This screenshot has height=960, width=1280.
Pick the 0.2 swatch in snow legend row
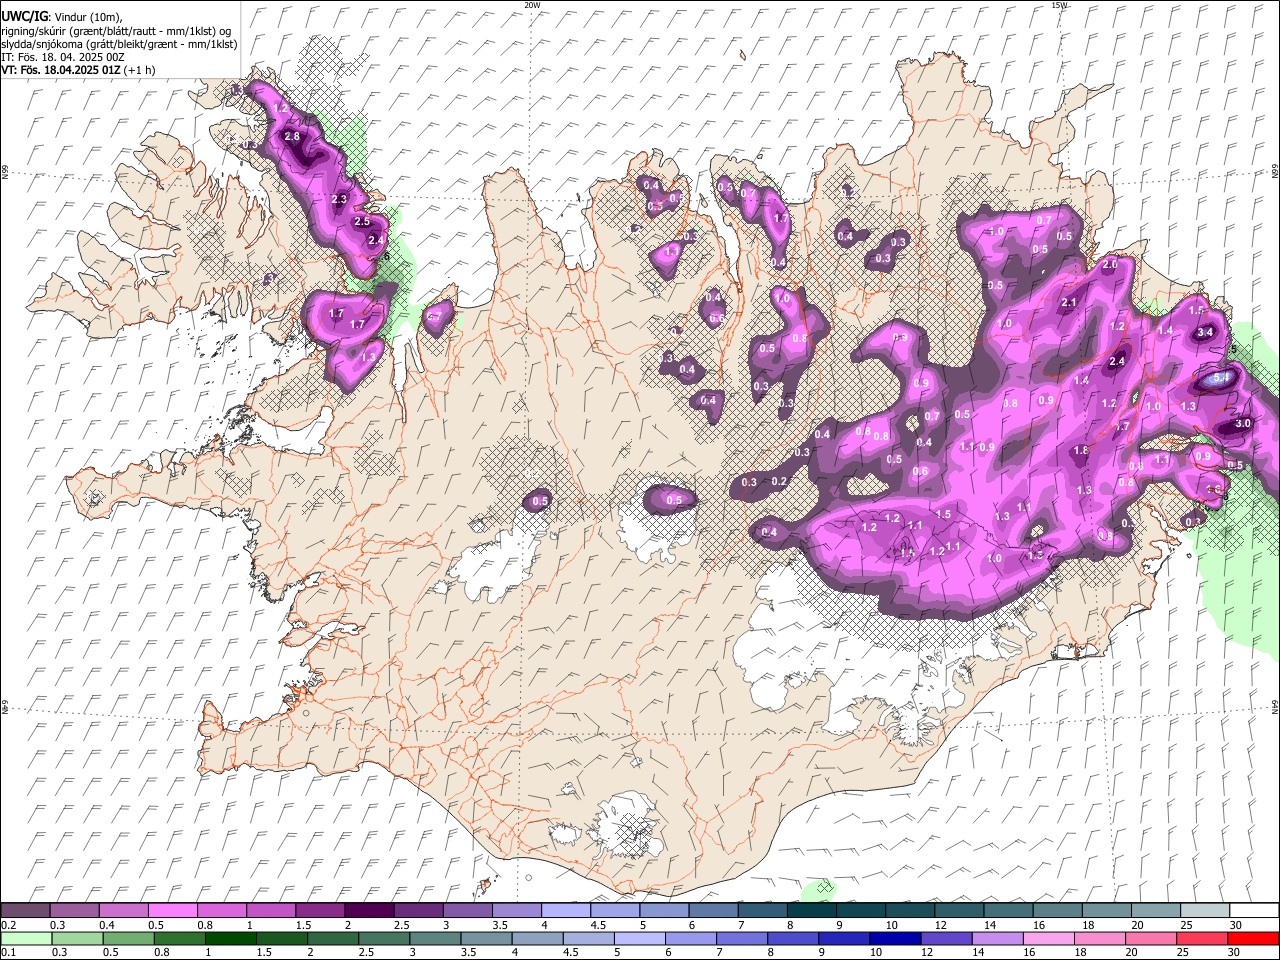tap(25, 910)
